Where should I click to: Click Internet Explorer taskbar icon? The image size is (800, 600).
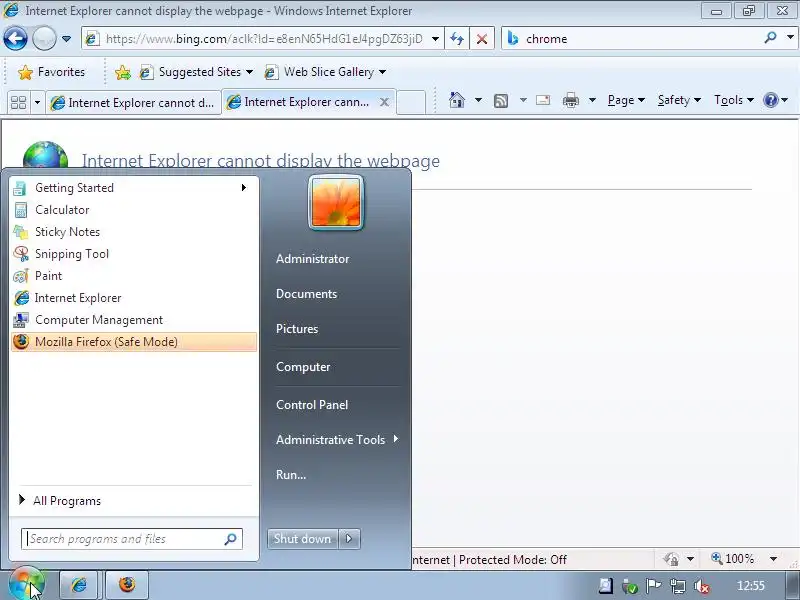point(79,585)
